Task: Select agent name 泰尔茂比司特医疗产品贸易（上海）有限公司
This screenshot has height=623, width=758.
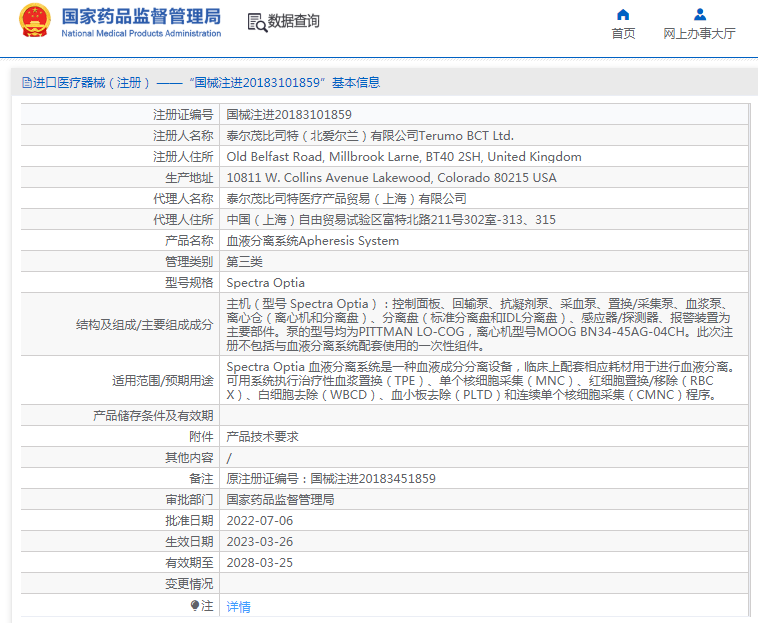Action: click(347, 199)
